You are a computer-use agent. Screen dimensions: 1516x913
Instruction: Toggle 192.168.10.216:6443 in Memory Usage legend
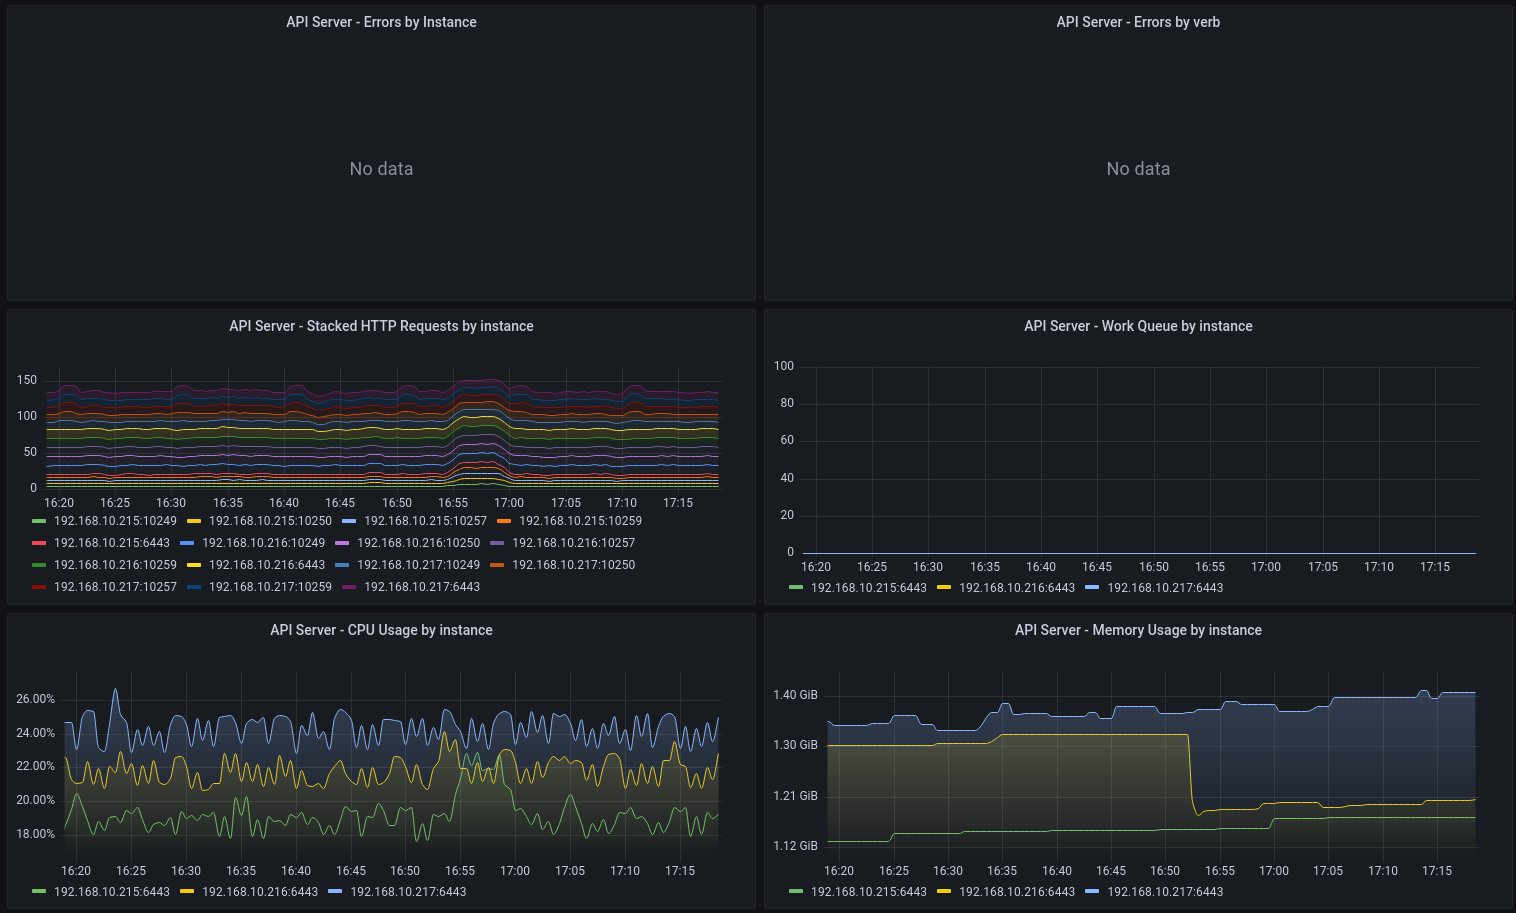pos(1017,892)
